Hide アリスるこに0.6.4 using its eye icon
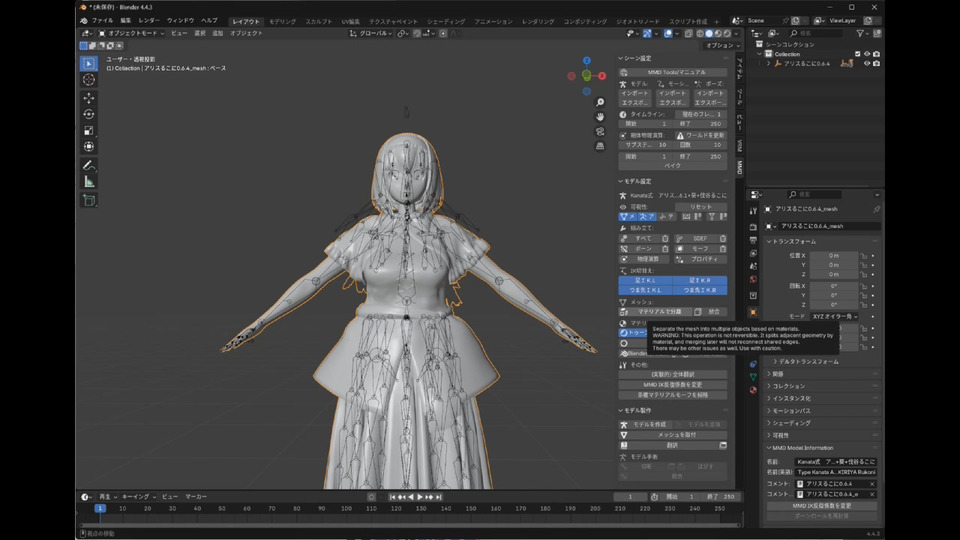 (866, 63)
